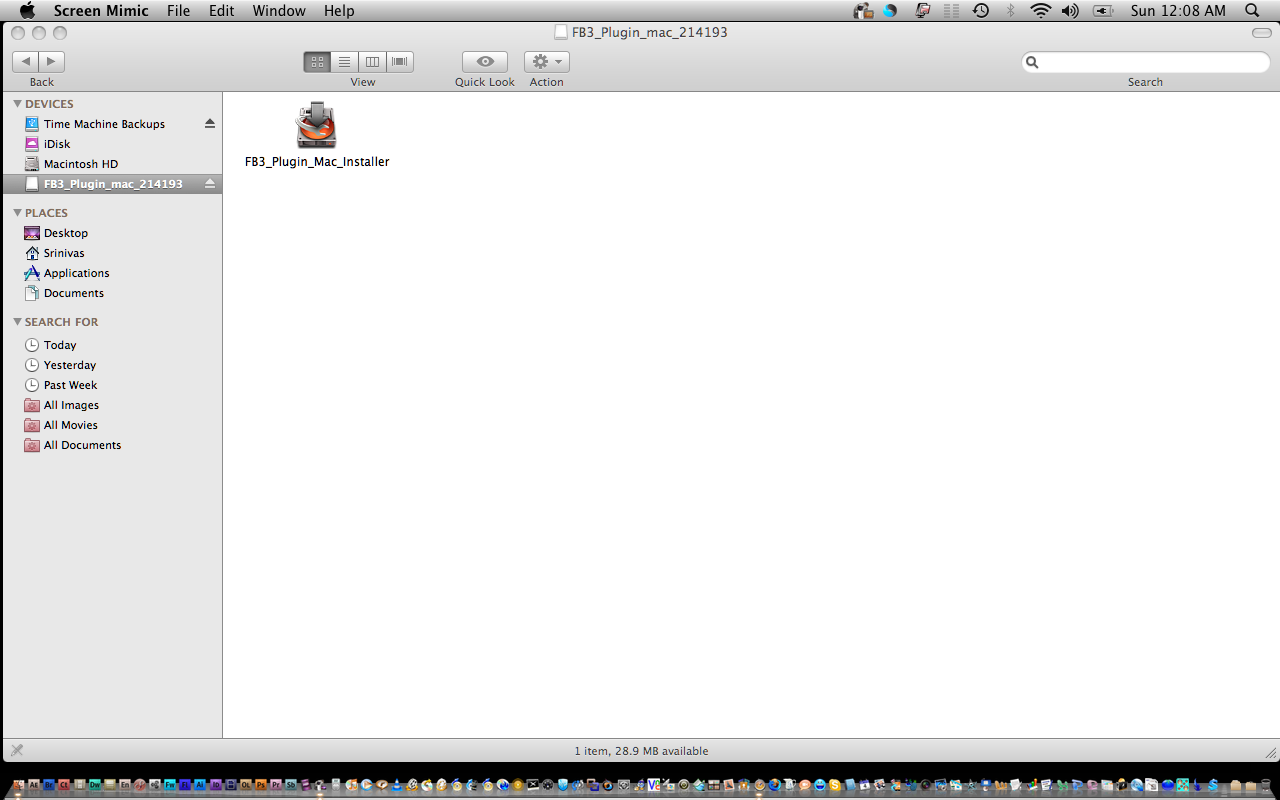Click the clock showing Sun 12:08 AM

coord(1178,11)
